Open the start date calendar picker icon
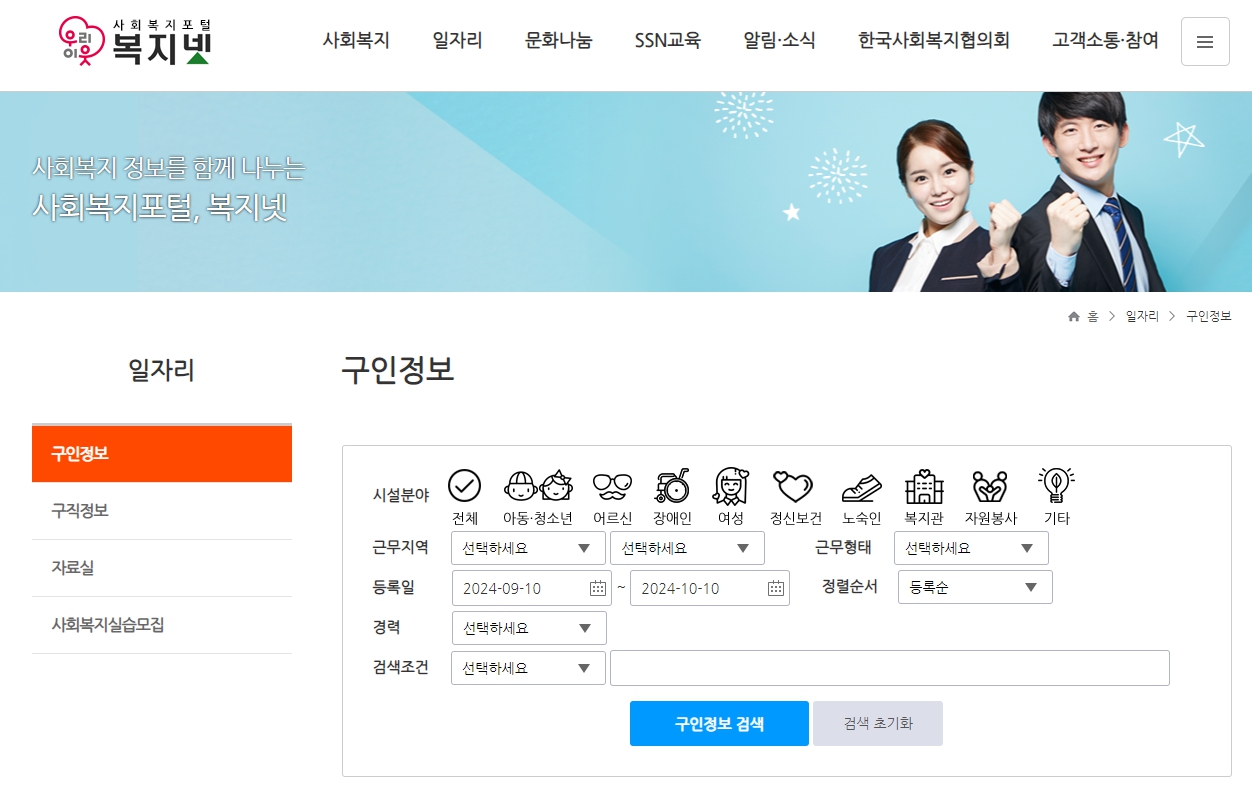This screenshot has height=806, width=1252. [x=596, y=588]
